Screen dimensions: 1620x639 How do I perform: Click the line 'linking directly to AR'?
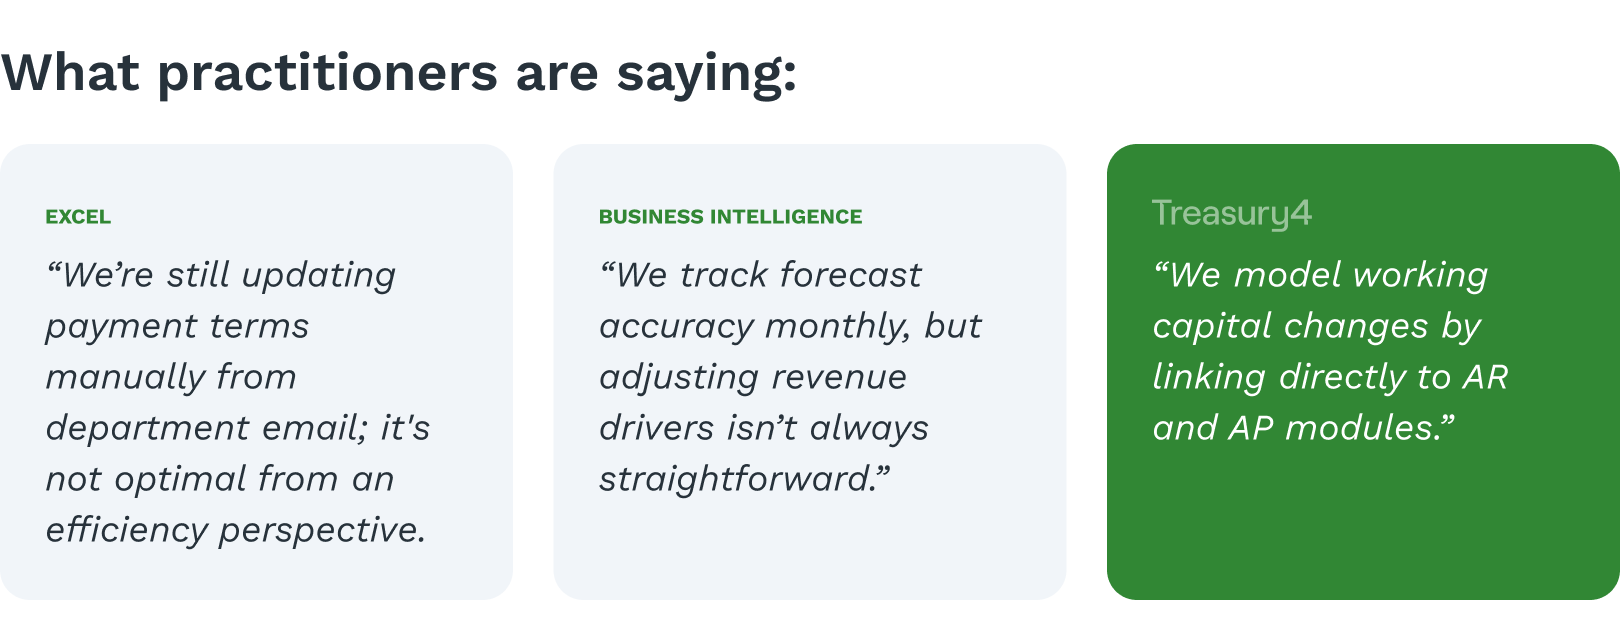click(x=1330, y=377)
